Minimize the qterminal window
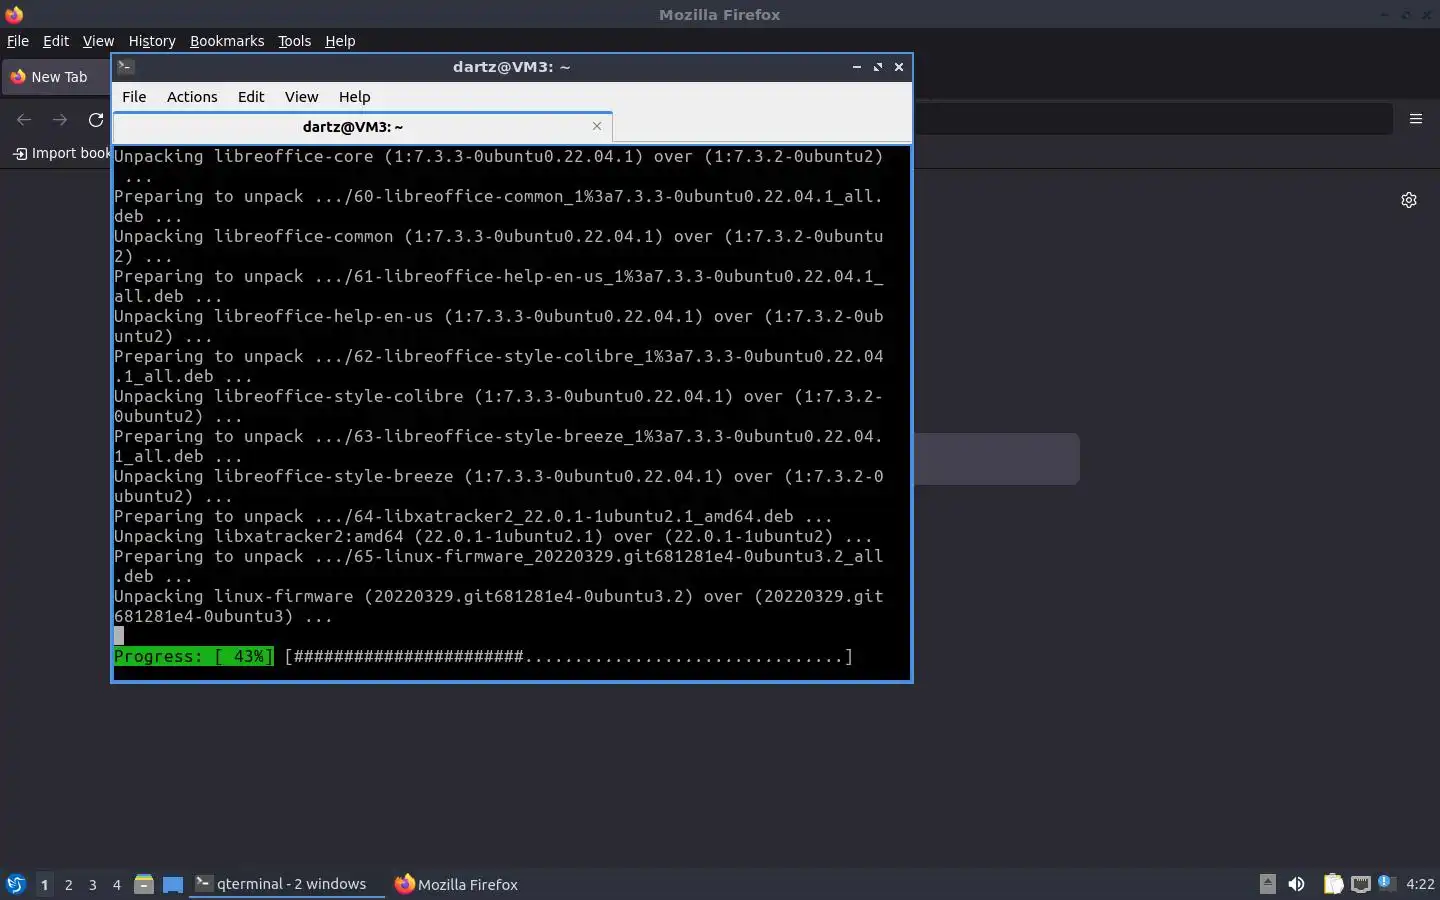The image size is (1440, 900). point(857,67)
